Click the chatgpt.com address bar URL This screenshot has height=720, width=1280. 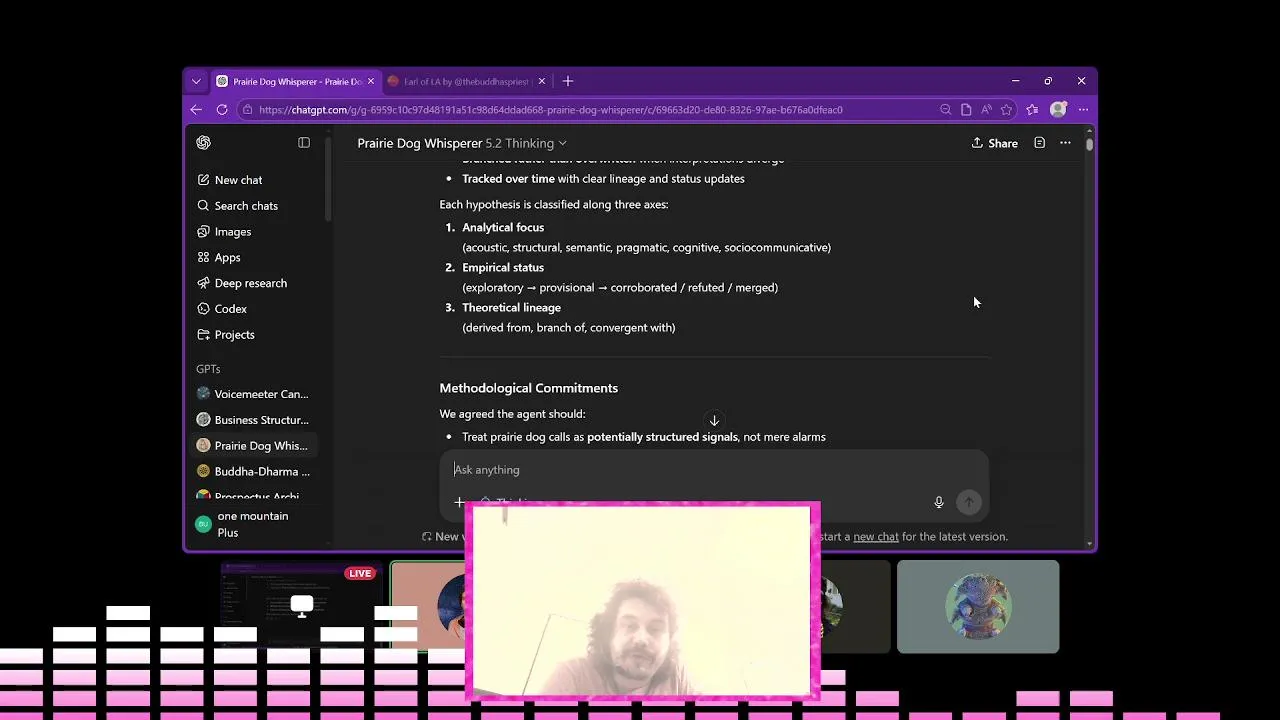tap(550, 110)
